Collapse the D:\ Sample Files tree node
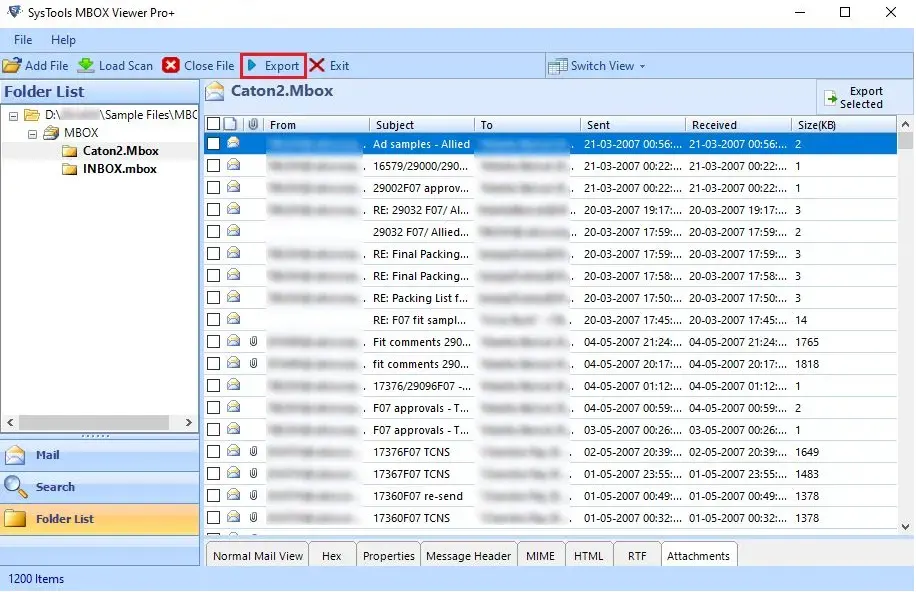The height and width of the screenshot is (592, 916). tap(13, 116)
